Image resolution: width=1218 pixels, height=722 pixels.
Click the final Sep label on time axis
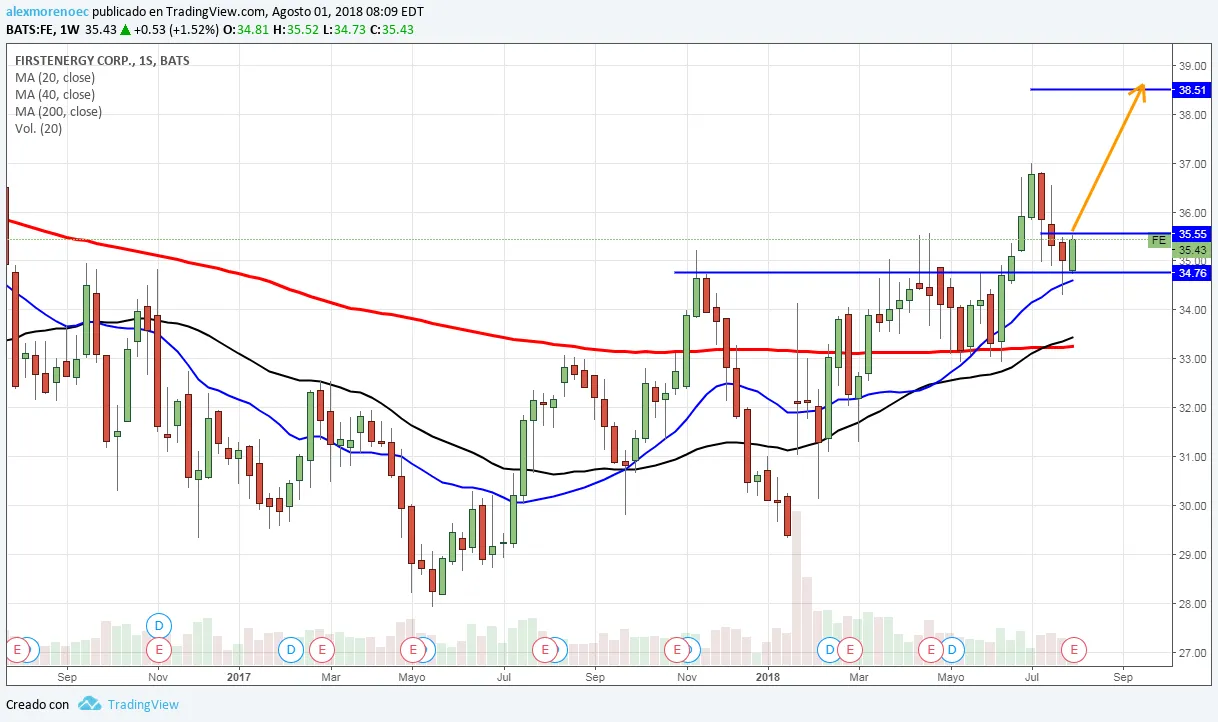[1122, 676]
